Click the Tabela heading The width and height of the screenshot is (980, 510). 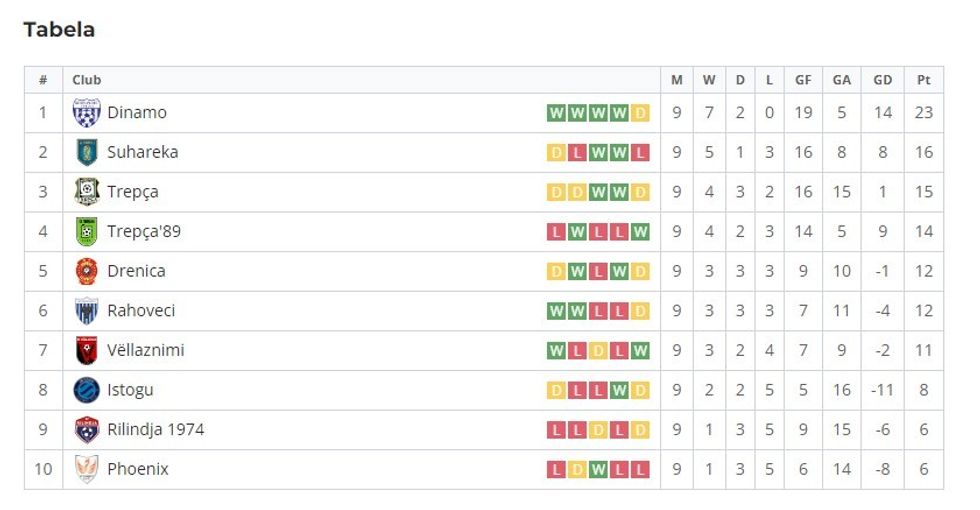(x=59, y=30)
